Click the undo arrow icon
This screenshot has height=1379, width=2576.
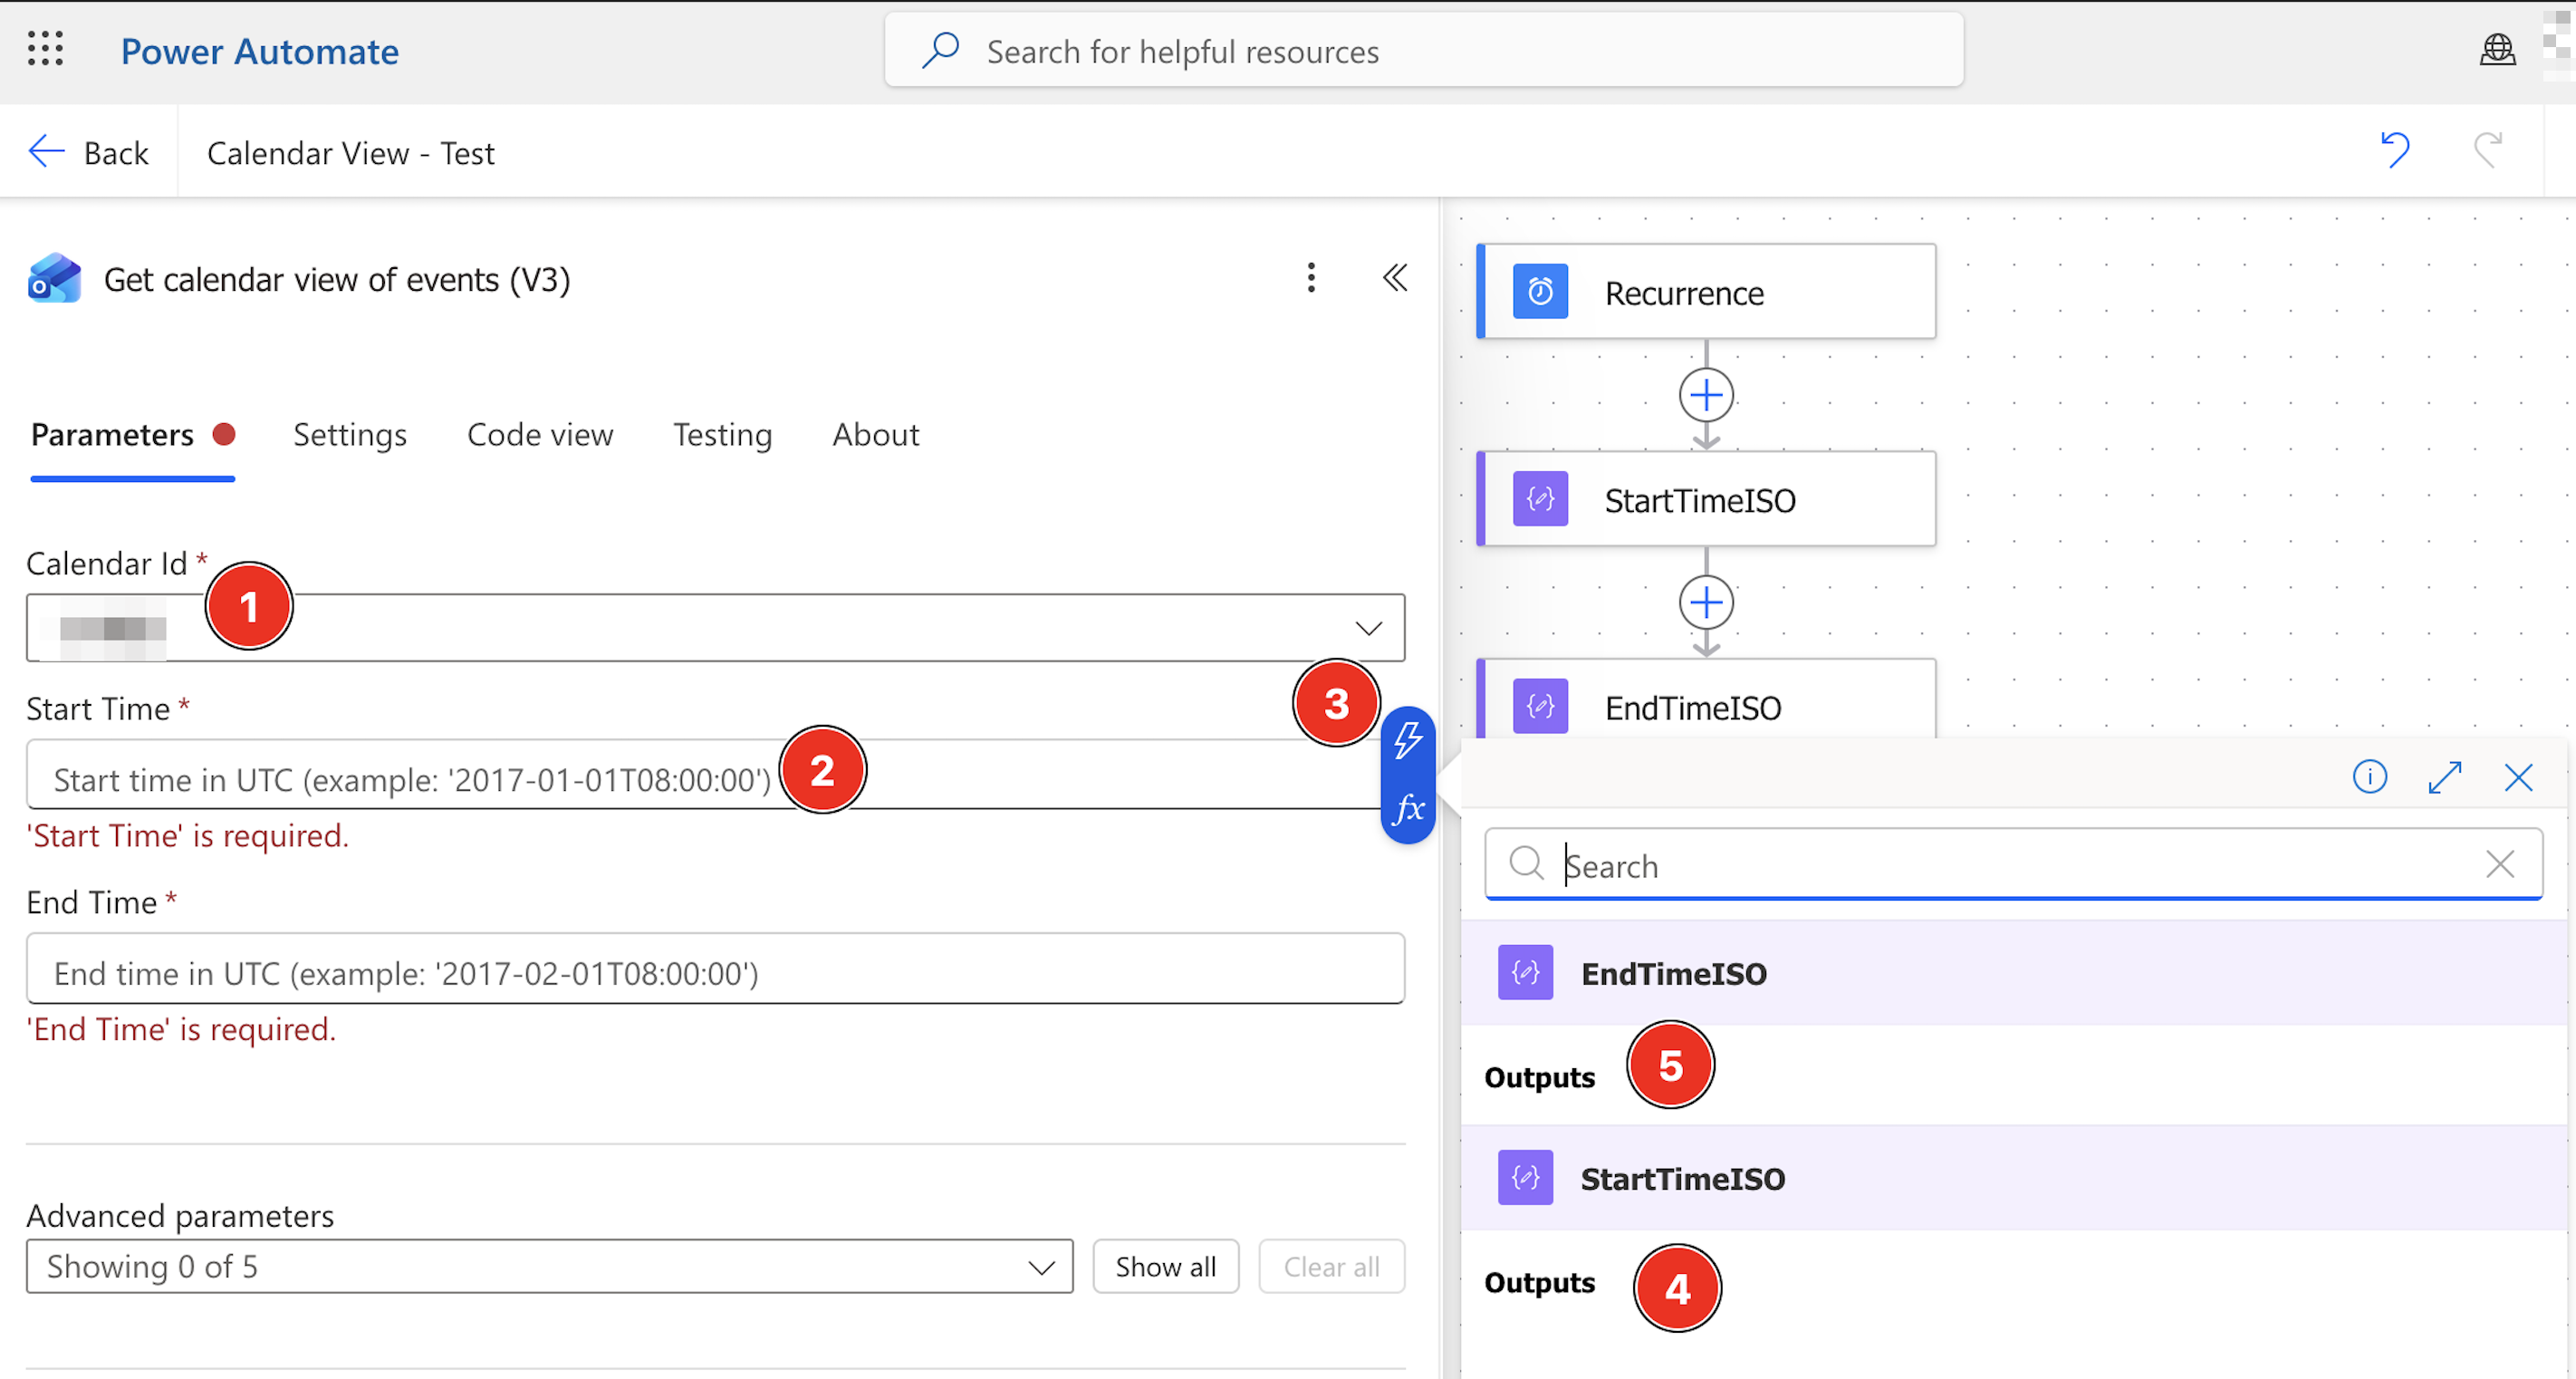(2395, 151)
